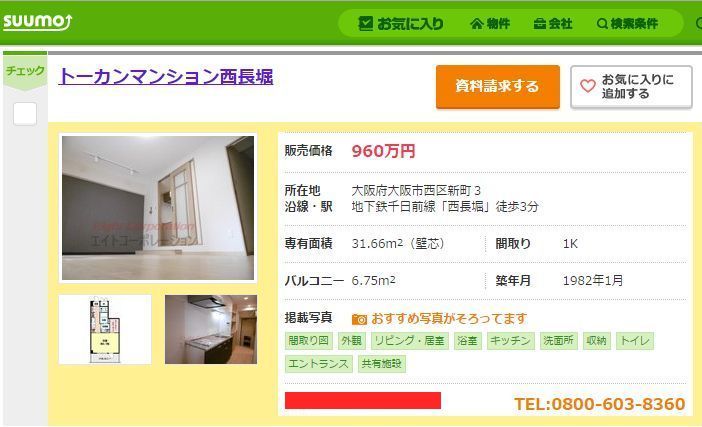
Task: Open the 物件 house icon tab
Action: click(490, 23)
